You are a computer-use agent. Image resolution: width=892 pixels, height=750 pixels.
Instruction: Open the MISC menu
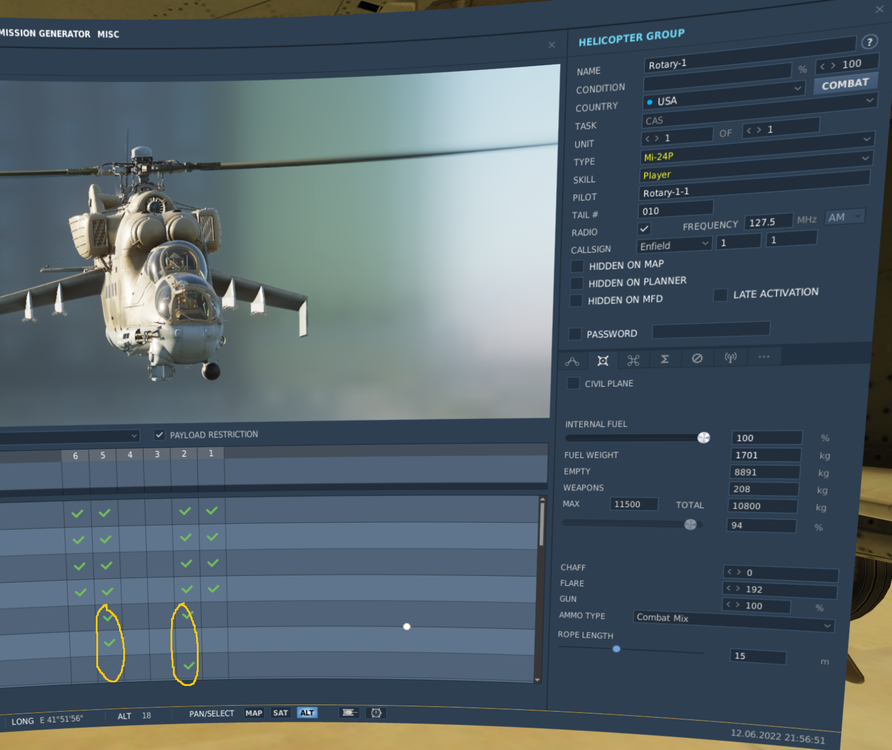click(x=108, y=34)
